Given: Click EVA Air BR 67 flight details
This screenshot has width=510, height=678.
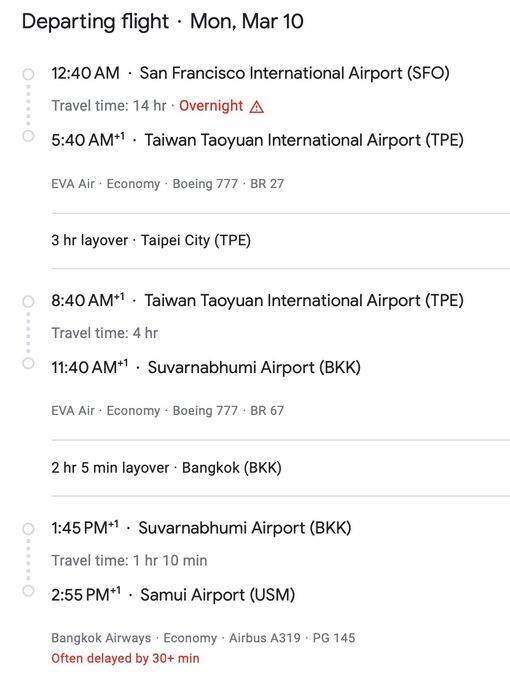Looking at the screenshot, I should click(167, 410).
